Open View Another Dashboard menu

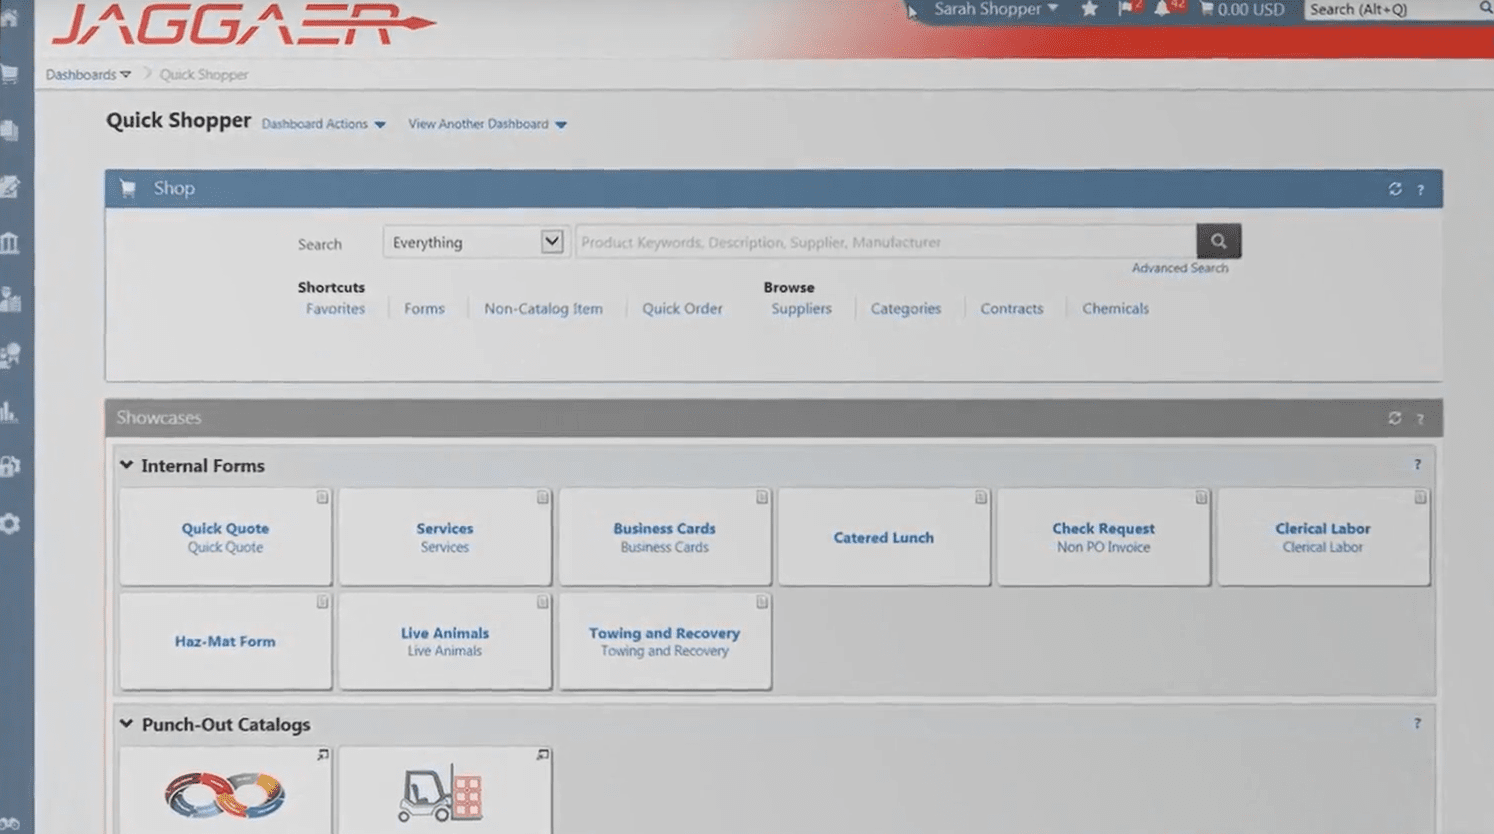click(x=486, y=124)
